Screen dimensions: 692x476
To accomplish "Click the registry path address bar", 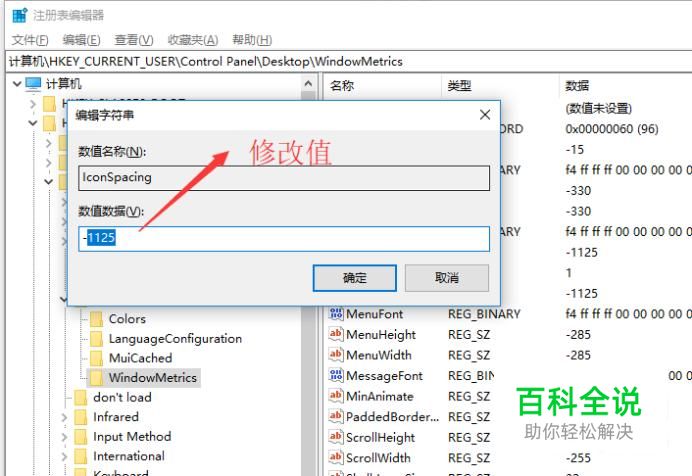I will pos(349,61).
